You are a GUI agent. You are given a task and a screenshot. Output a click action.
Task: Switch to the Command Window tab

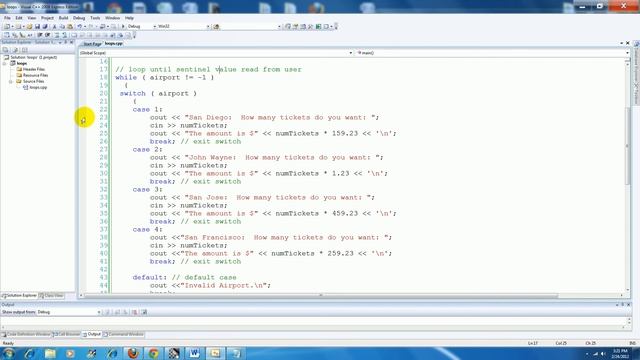coord(123,334)
